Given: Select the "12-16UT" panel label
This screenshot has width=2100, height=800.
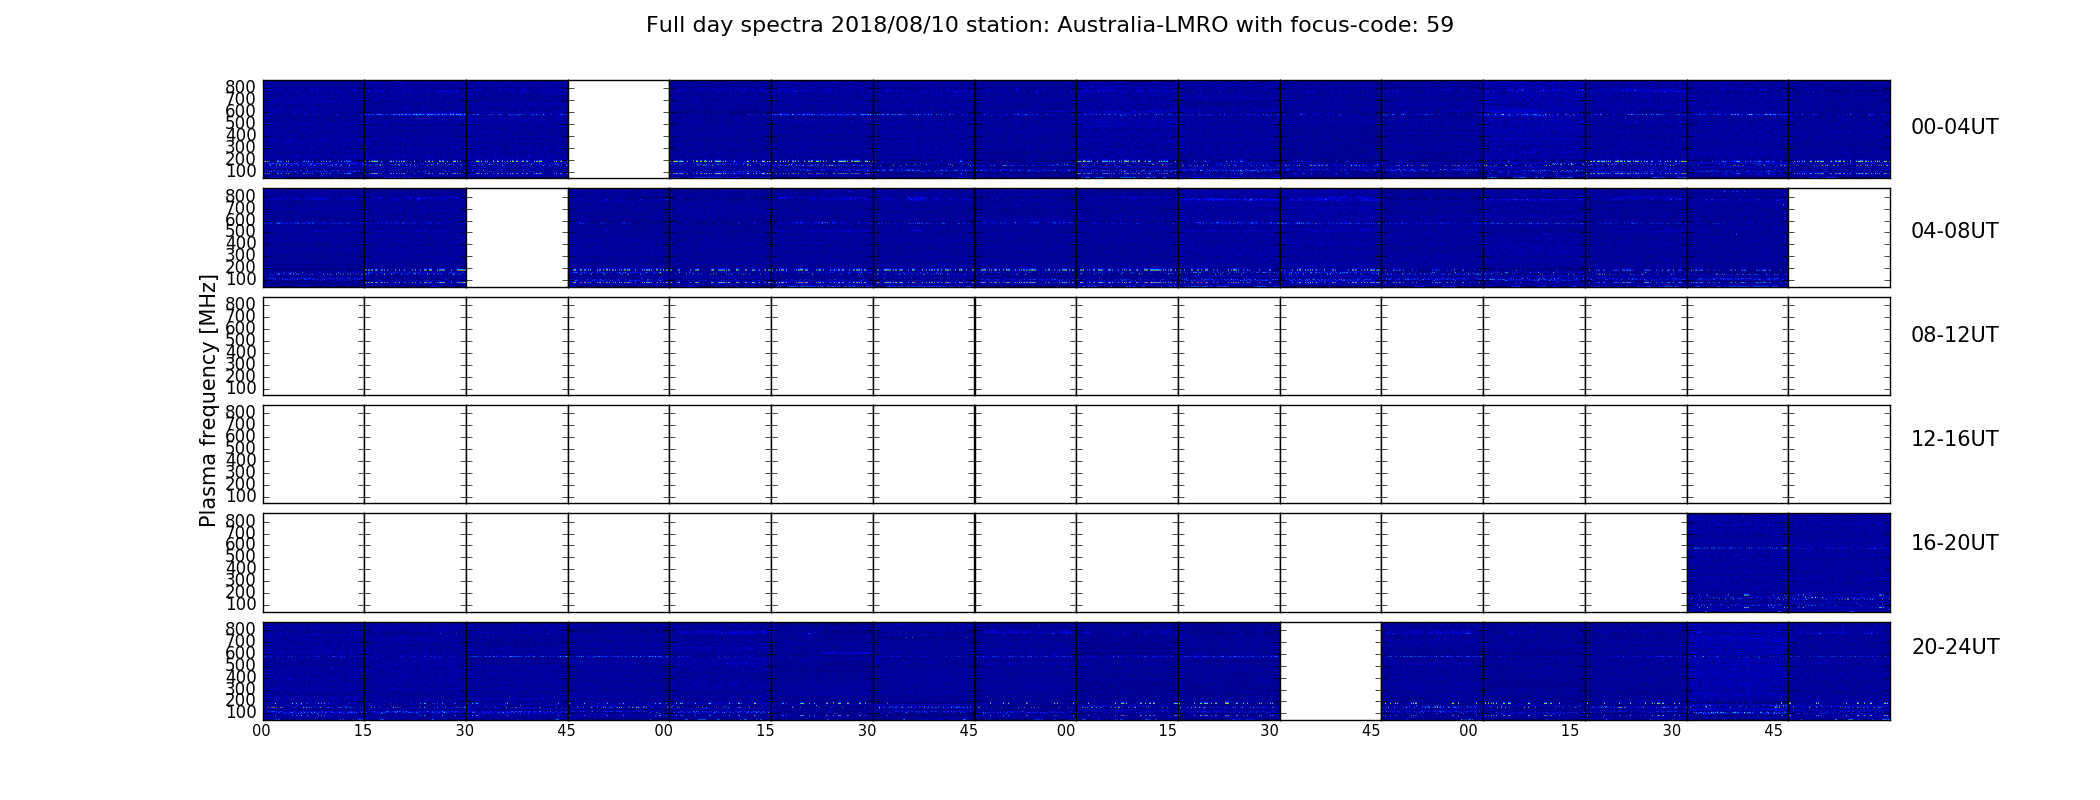Looking at the screenshot, I should coord(1954,439).
